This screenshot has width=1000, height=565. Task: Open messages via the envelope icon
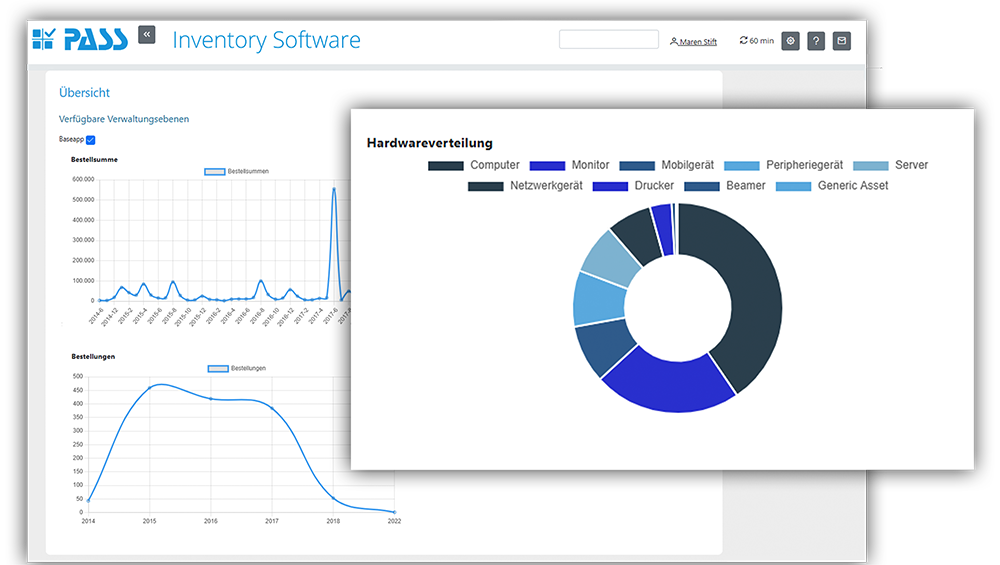click(x=842, y=41)
